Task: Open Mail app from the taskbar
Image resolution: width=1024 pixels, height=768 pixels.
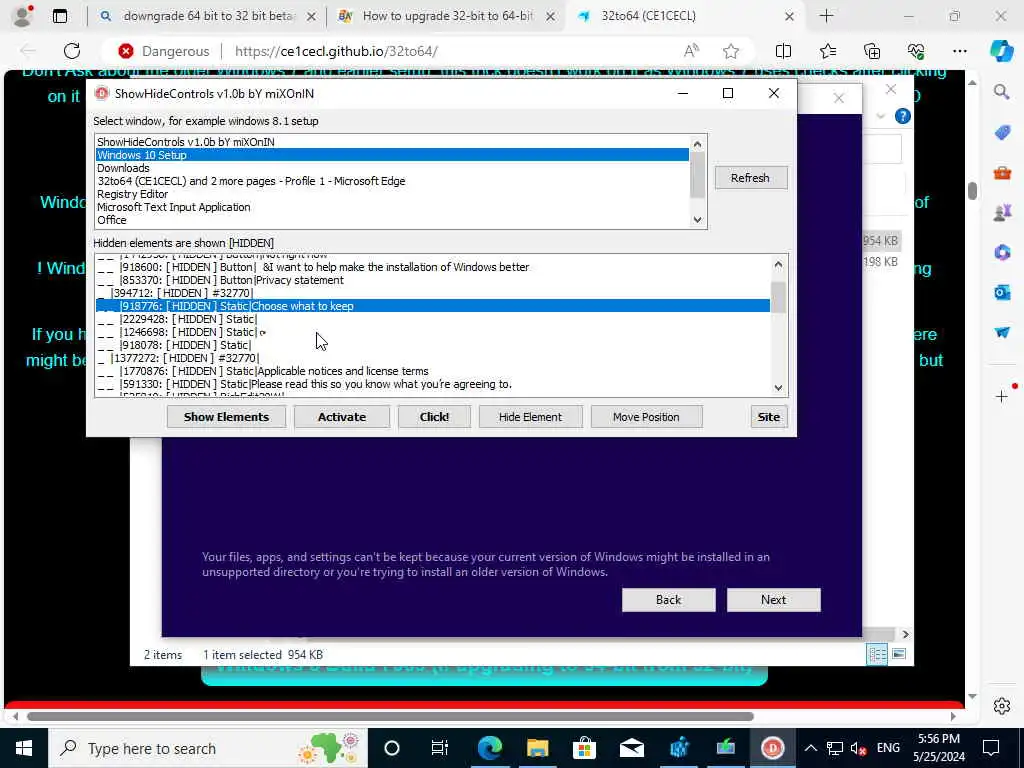Action: point(632,748)
